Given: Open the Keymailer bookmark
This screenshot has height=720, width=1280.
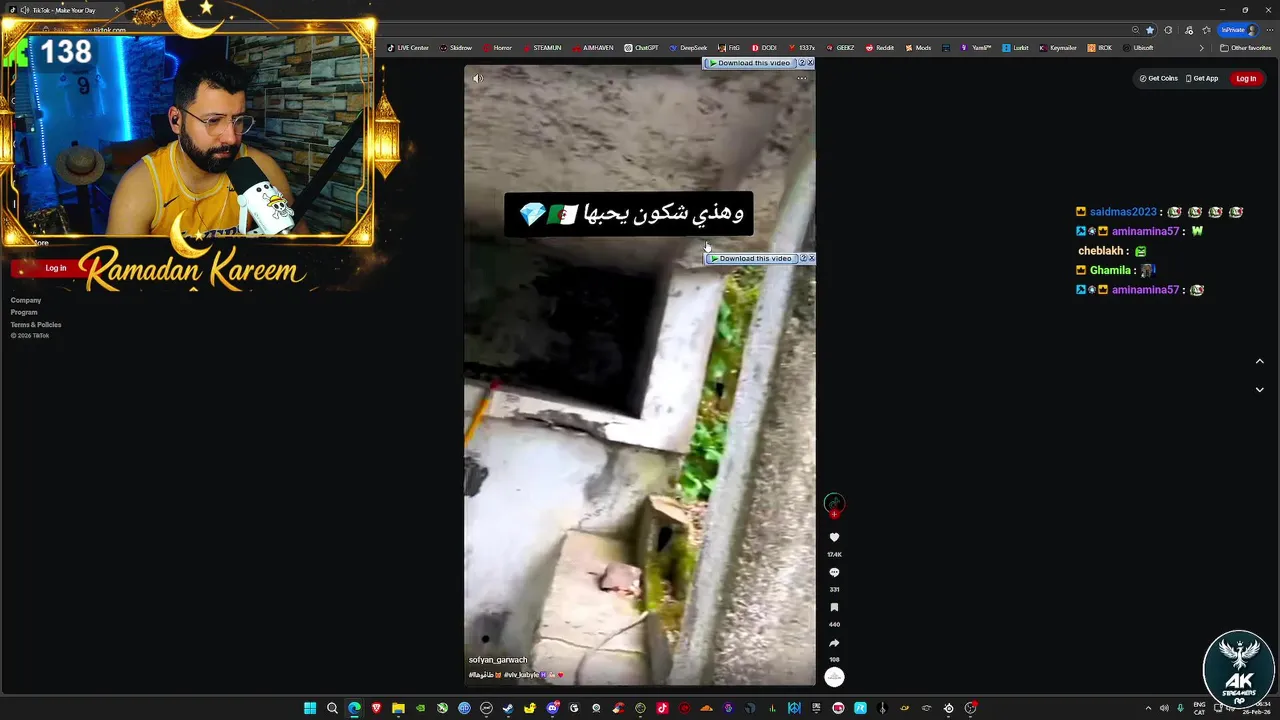Looking at the screenshot, I should (1058, 48).
